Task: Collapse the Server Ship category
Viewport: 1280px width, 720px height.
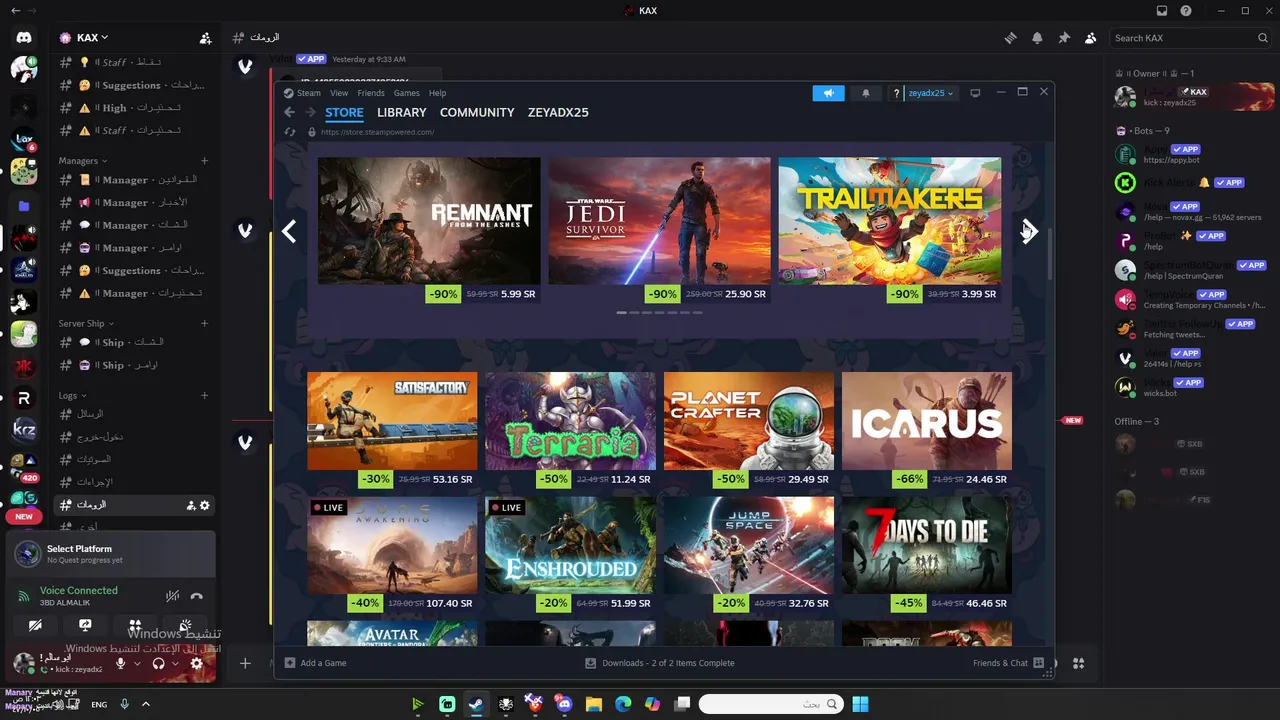Action: pos(86,323)
